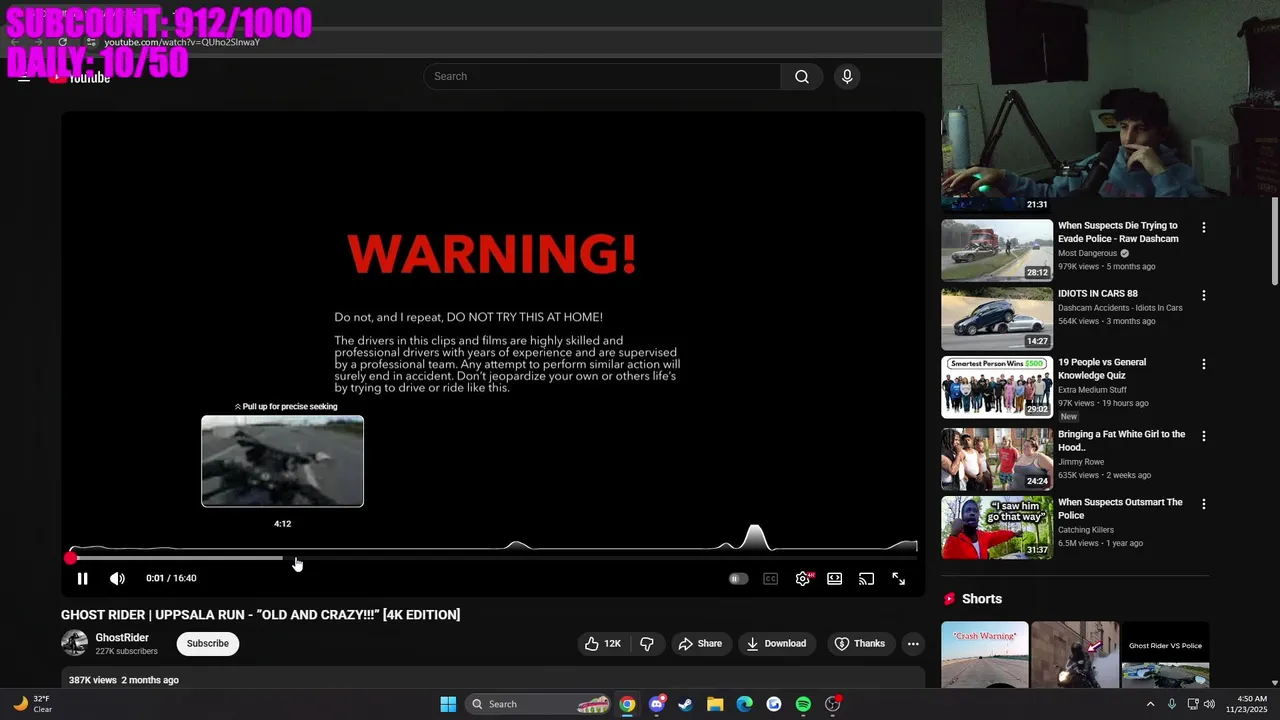1280x720 pixels.
Task: Share the Ghost Rider video
Action: (x=700, y=643)
